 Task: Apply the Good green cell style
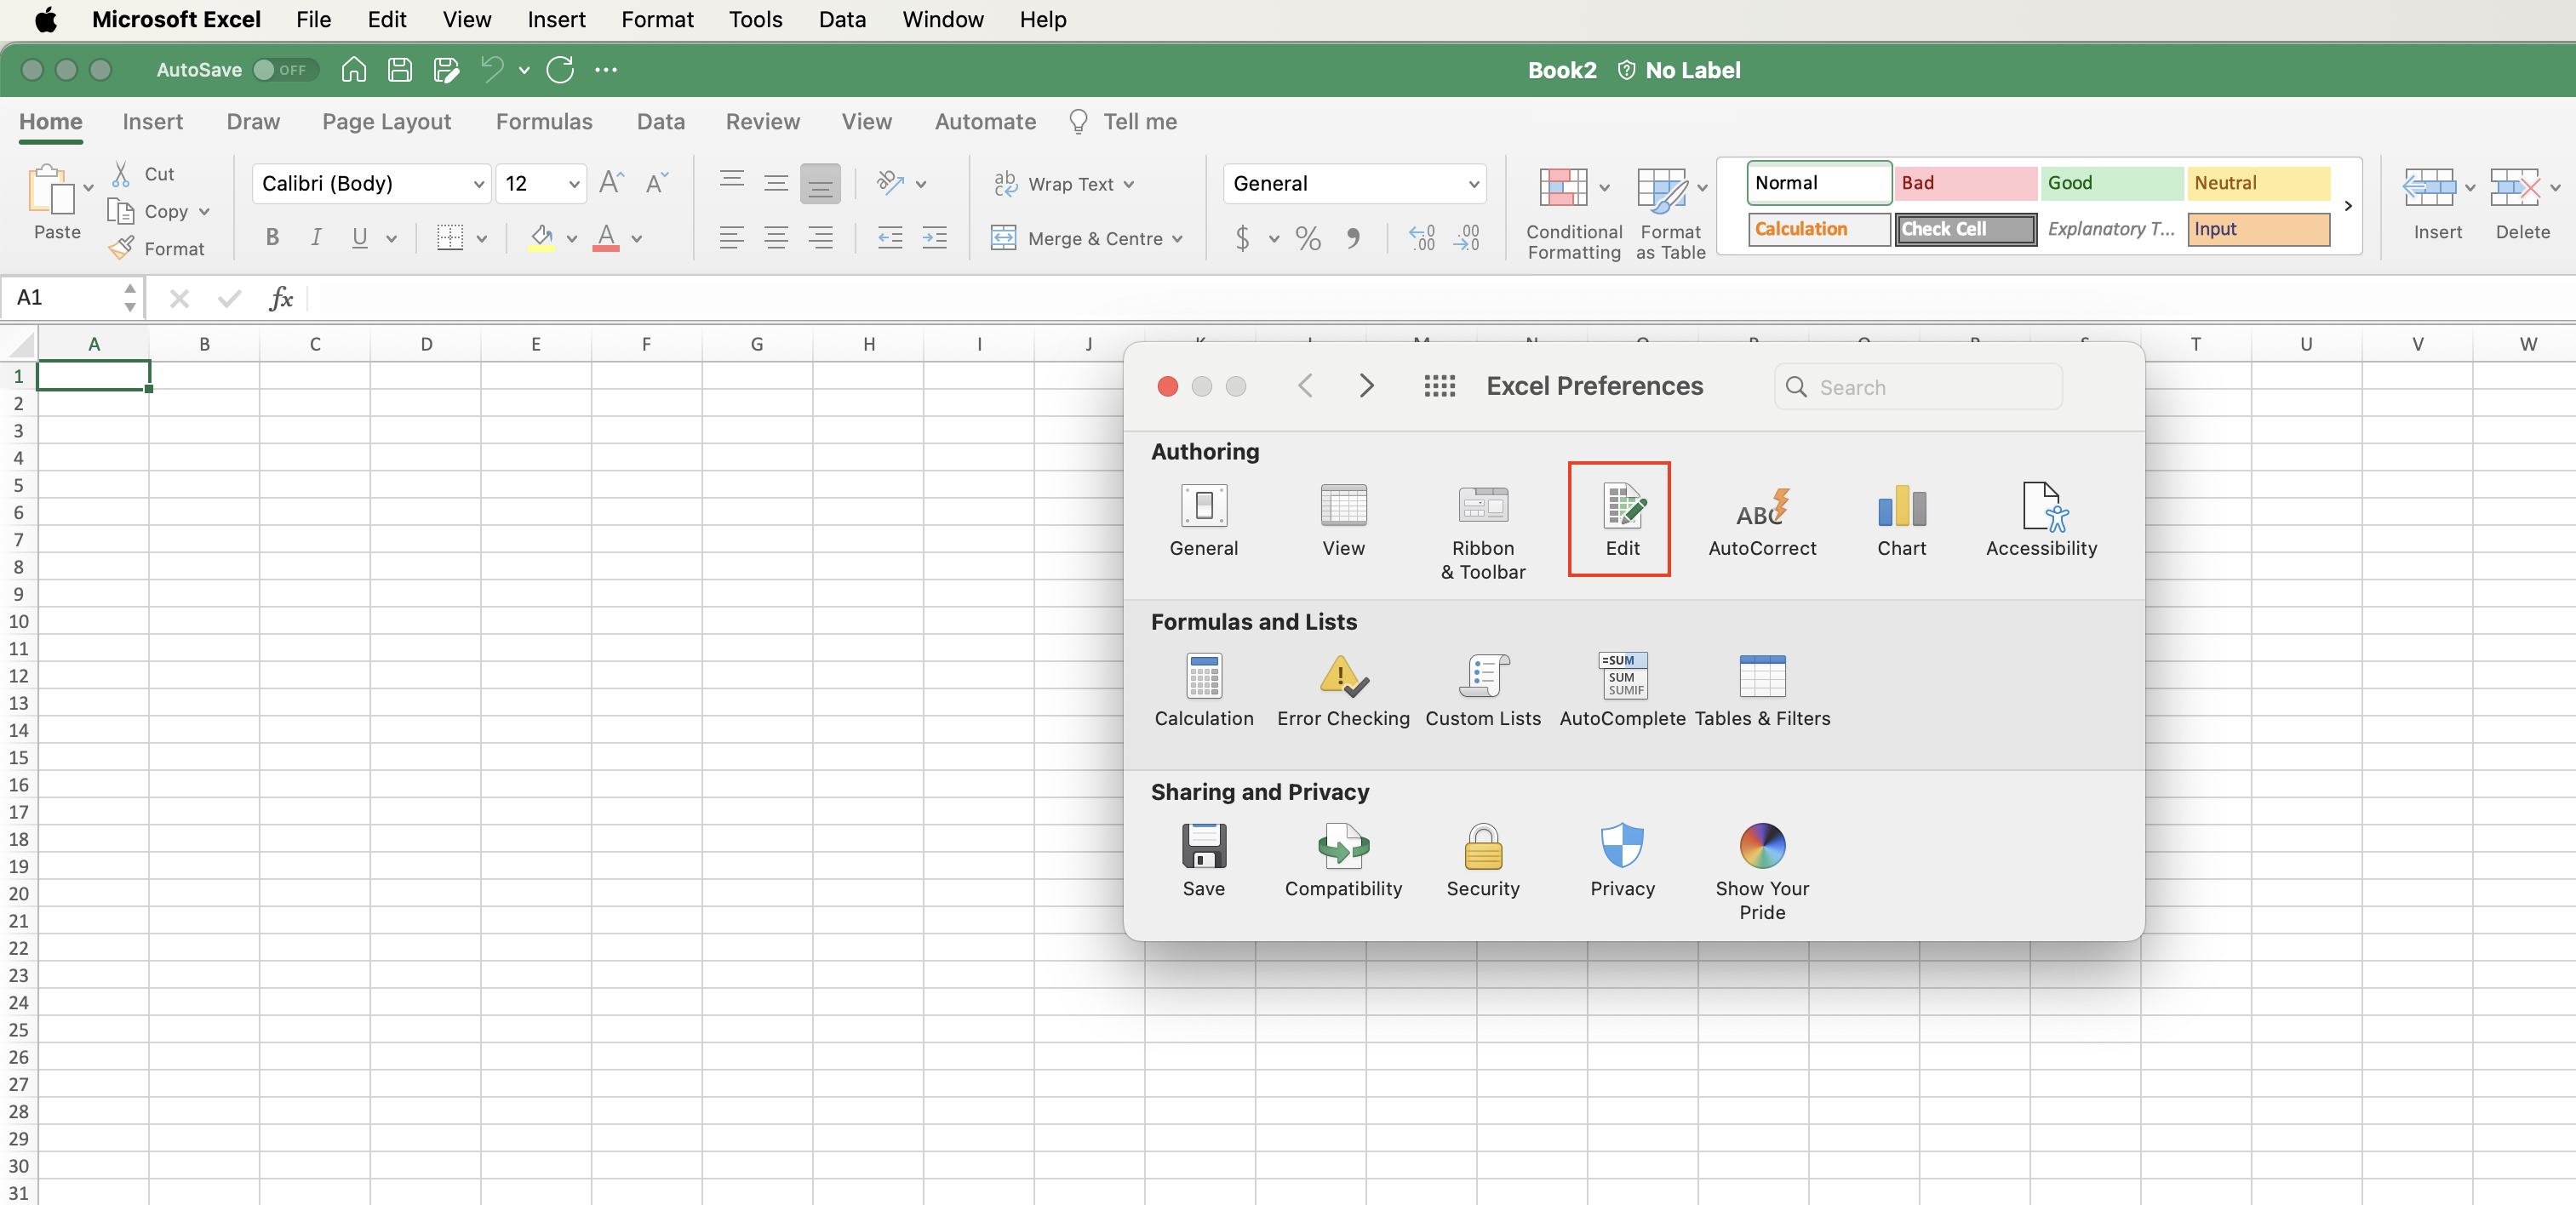(x=2110, y=183)
